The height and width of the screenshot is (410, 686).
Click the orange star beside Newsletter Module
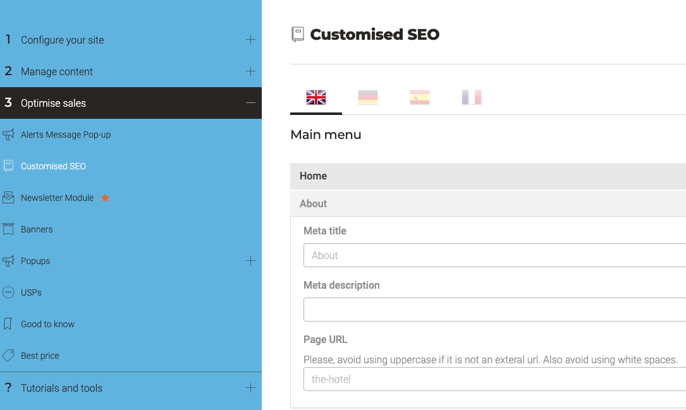[105, 198]
